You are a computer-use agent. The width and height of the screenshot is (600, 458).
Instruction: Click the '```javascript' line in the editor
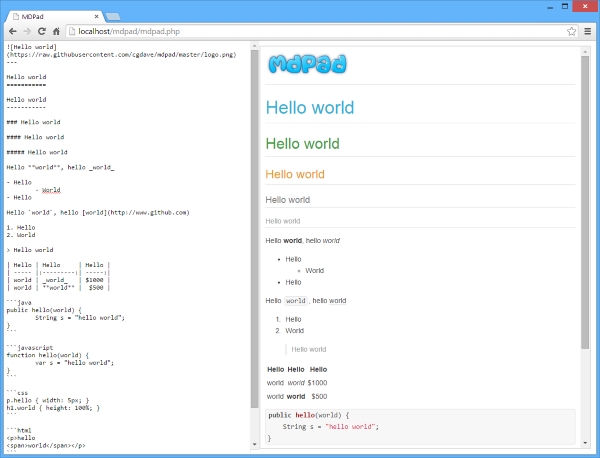pos(30,348)
